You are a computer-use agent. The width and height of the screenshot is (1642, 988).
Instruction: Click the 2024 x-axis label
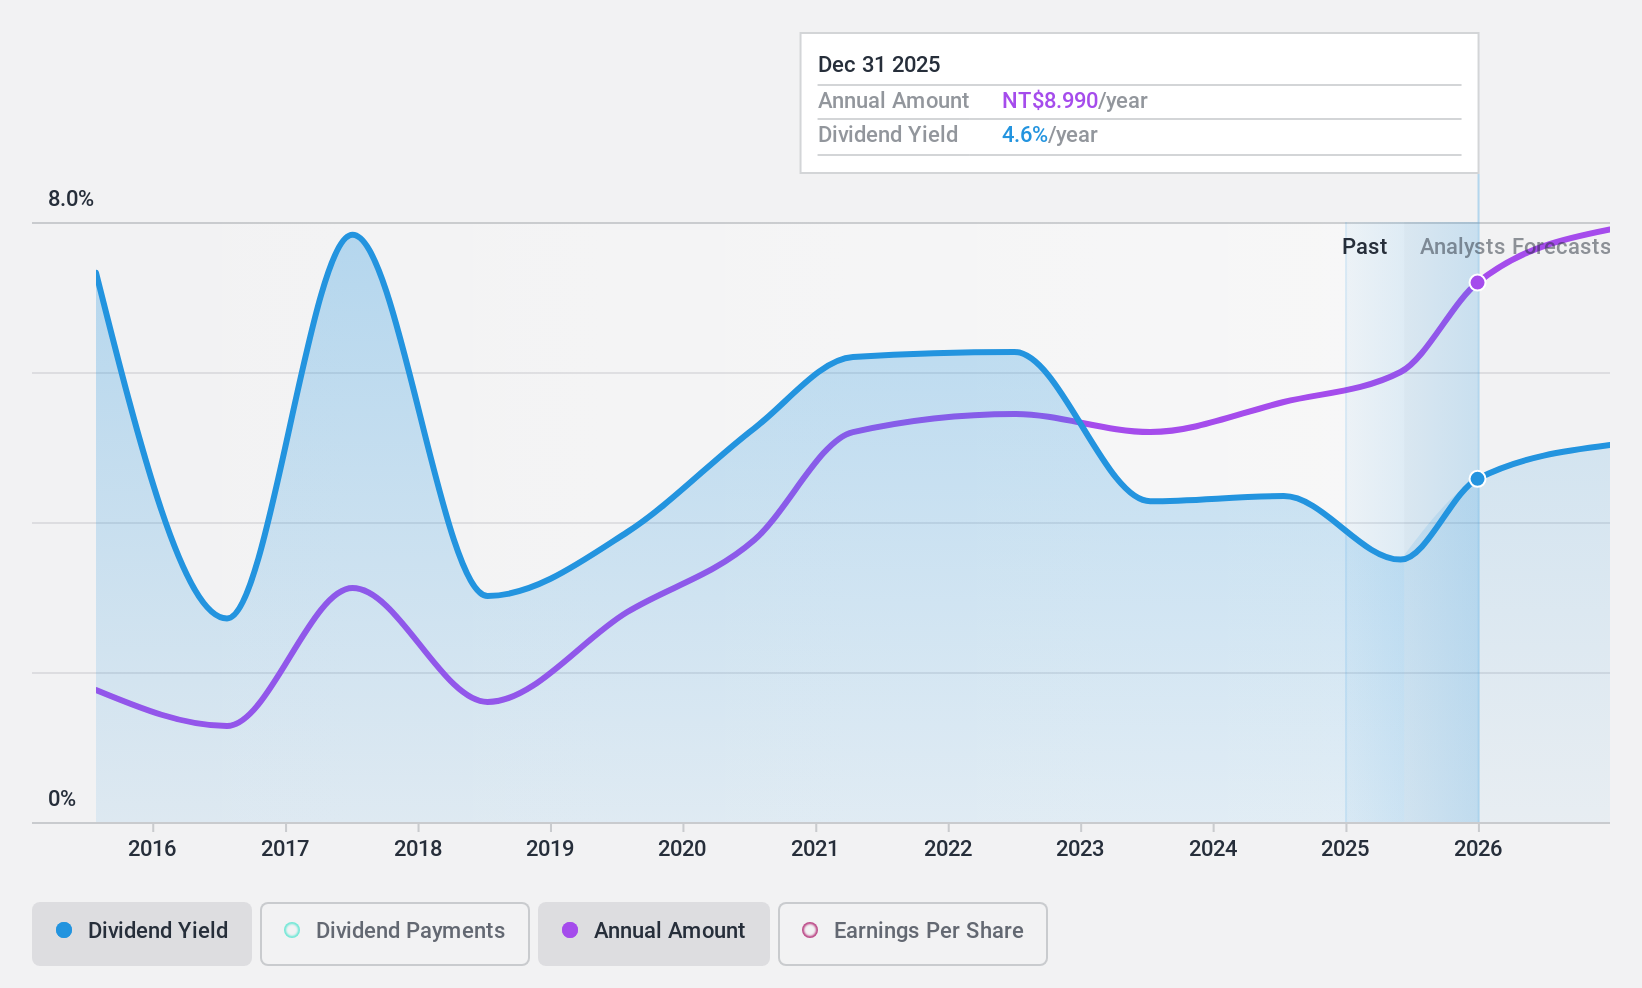click(x=1213, y=849)
